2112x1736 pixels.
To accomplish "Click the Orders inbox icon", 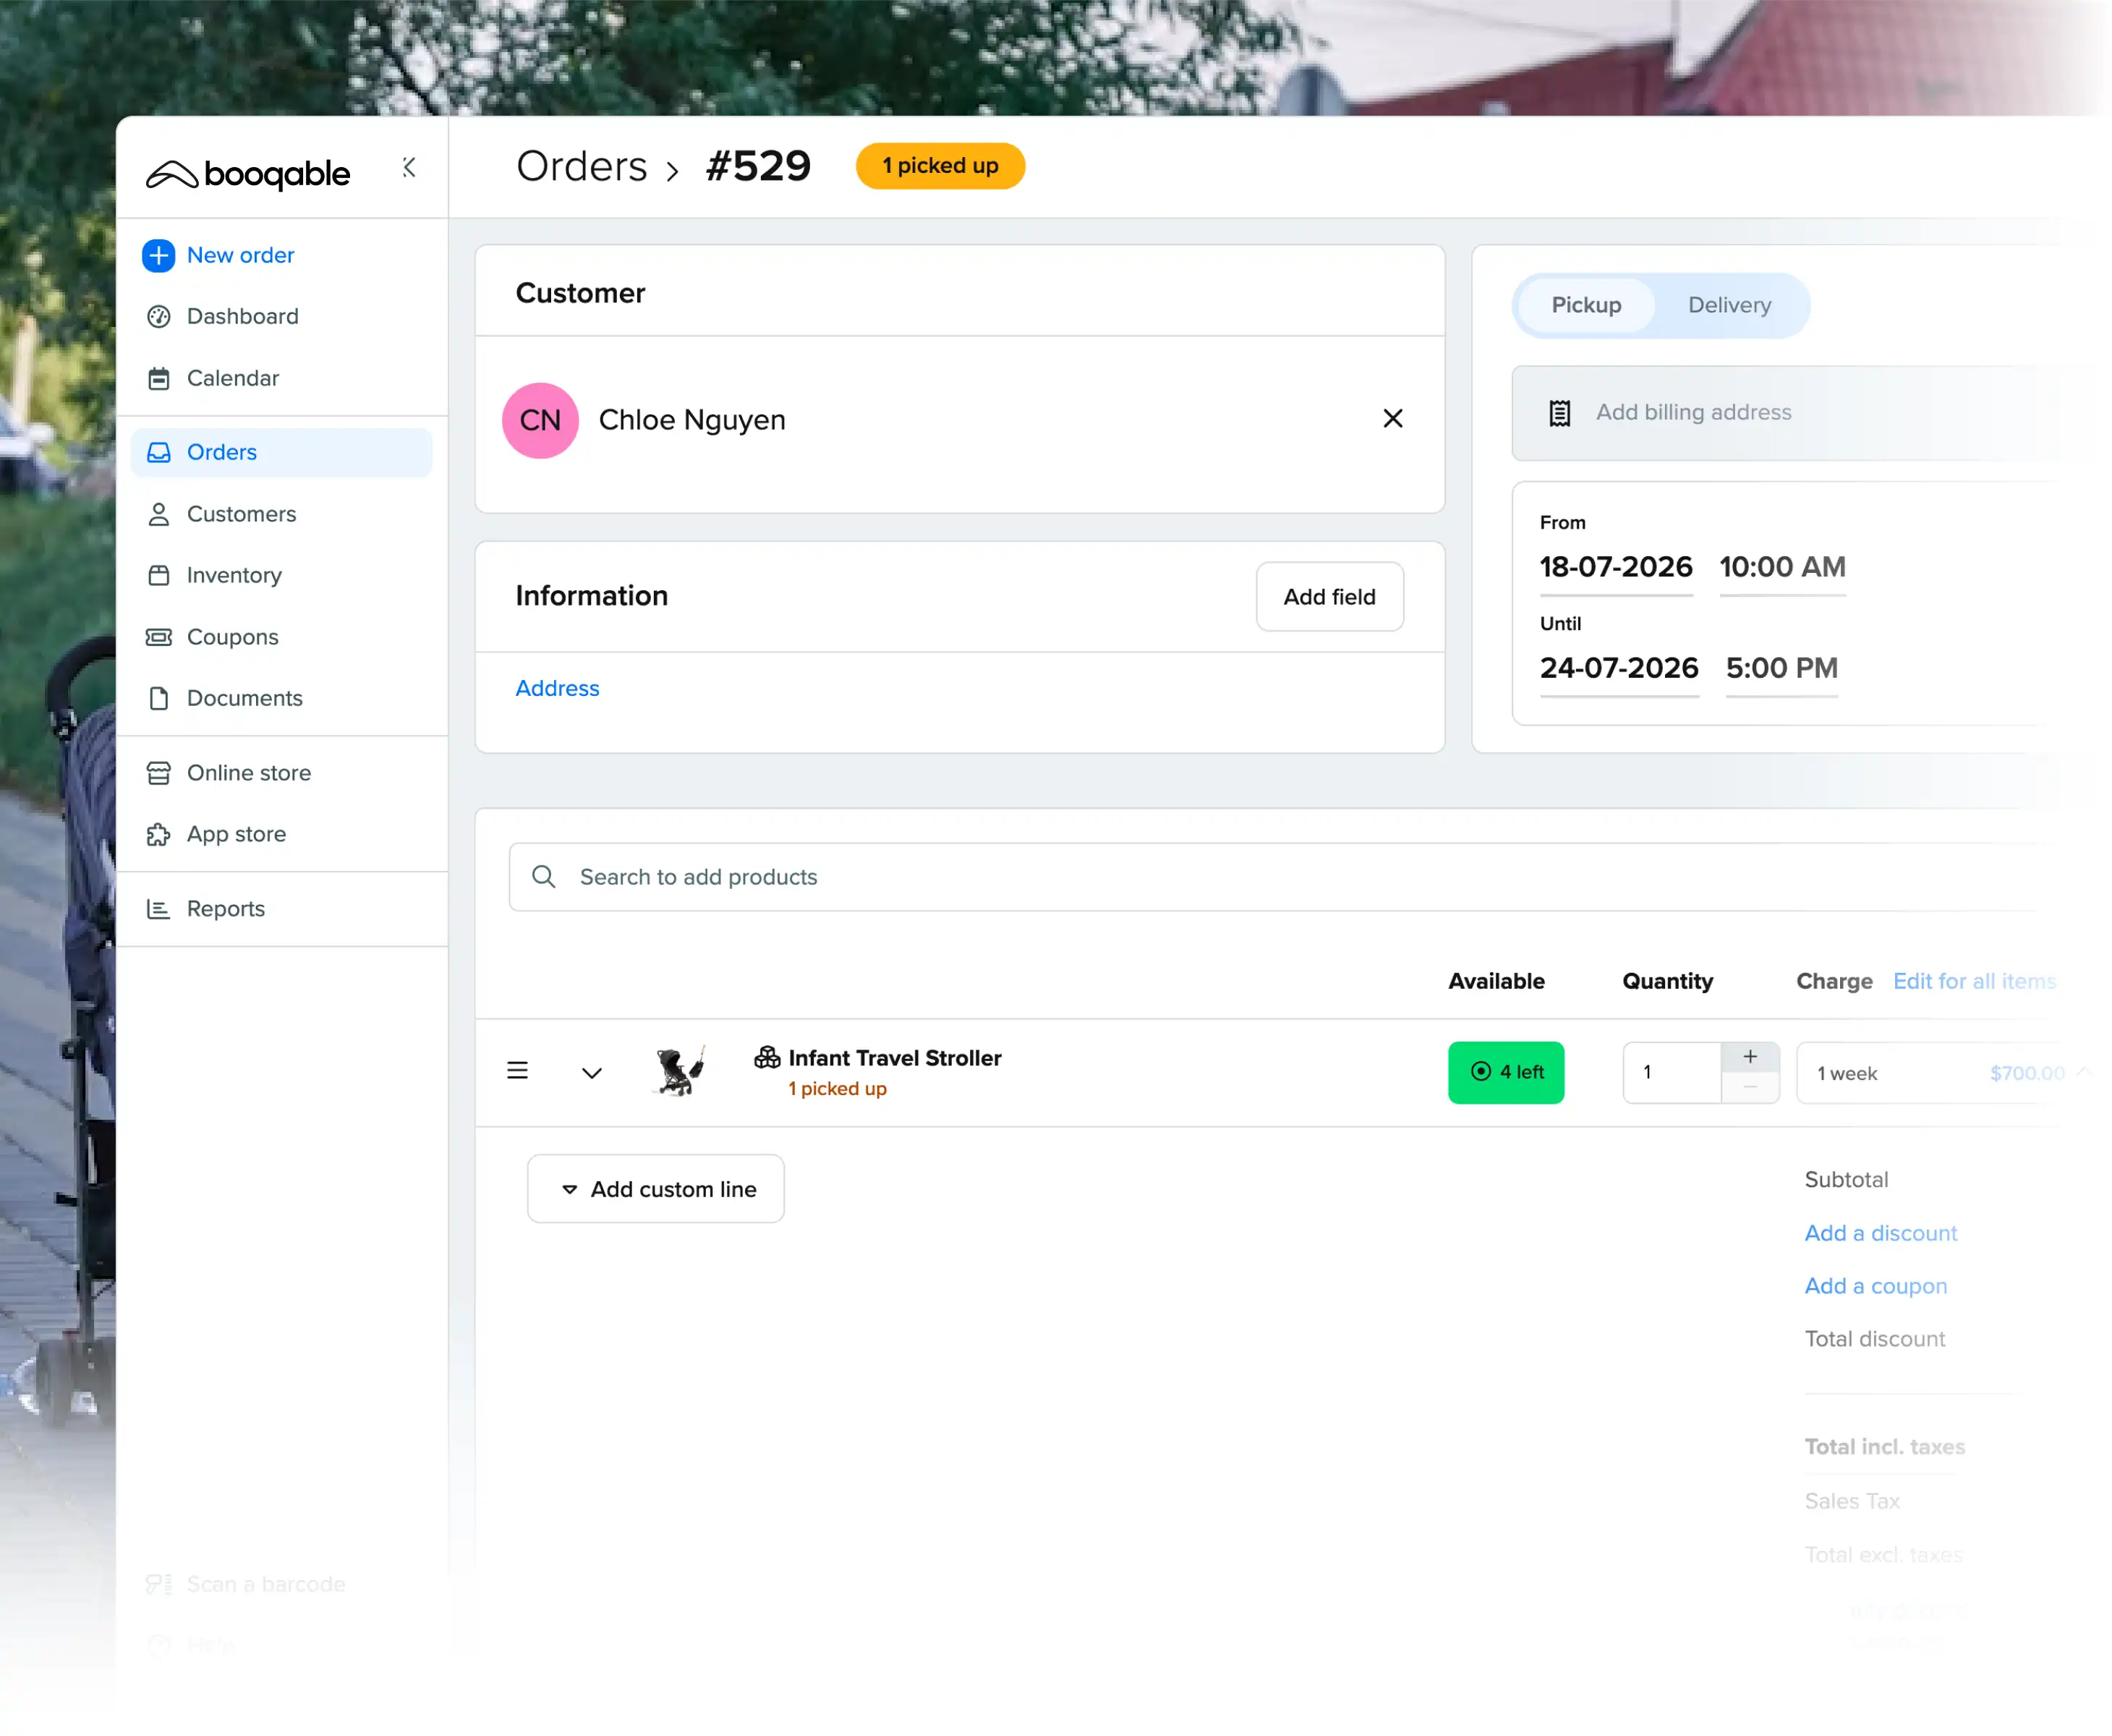I will [x=158, y=453].
